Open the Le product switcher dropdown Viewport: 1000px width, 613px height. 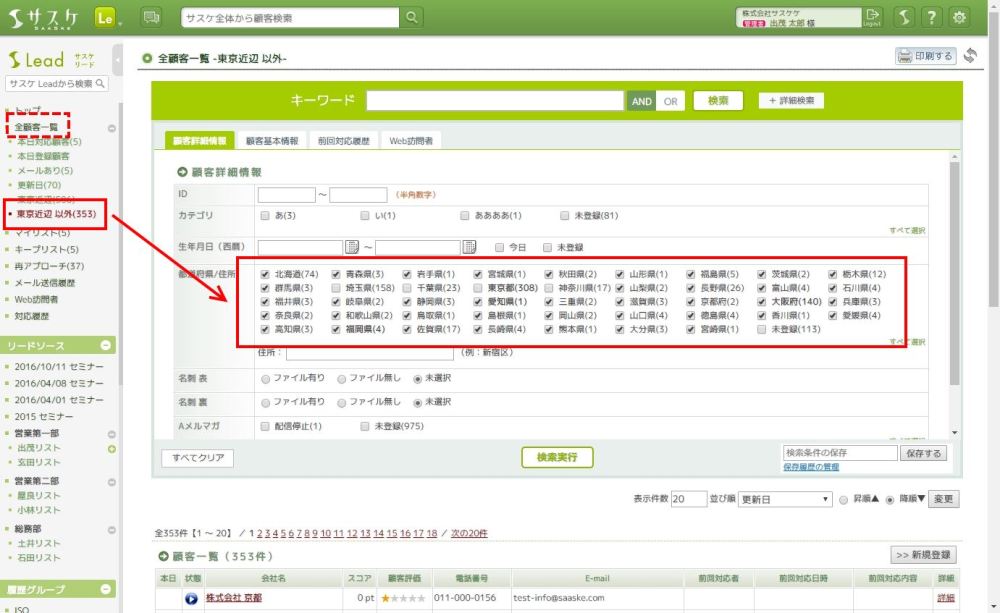(107, 18)
